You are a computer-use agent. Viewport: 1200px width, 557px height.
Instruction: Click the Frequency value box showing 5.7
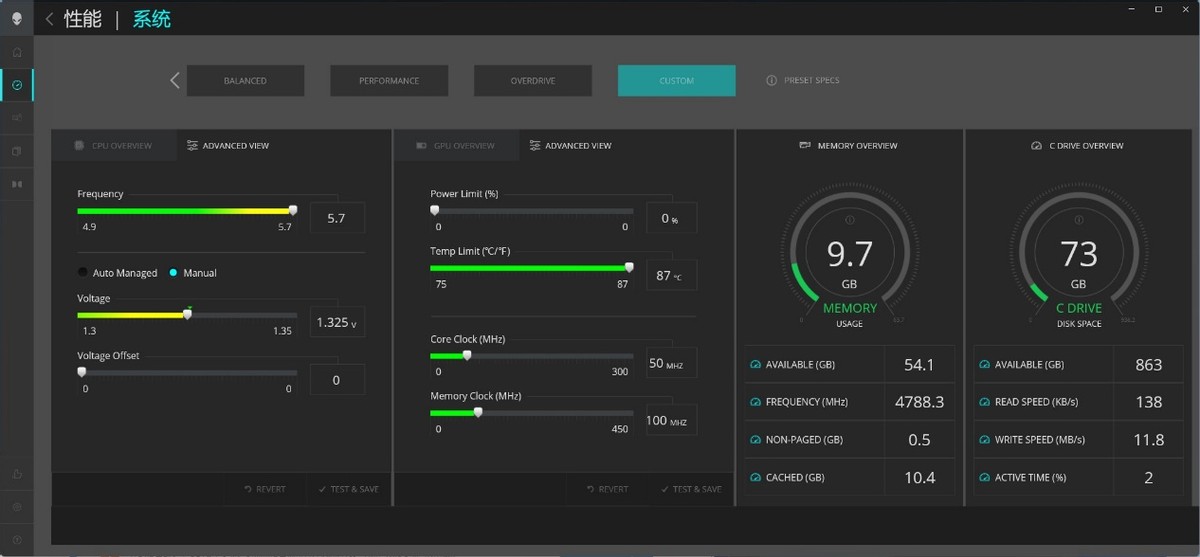[337, 218]
